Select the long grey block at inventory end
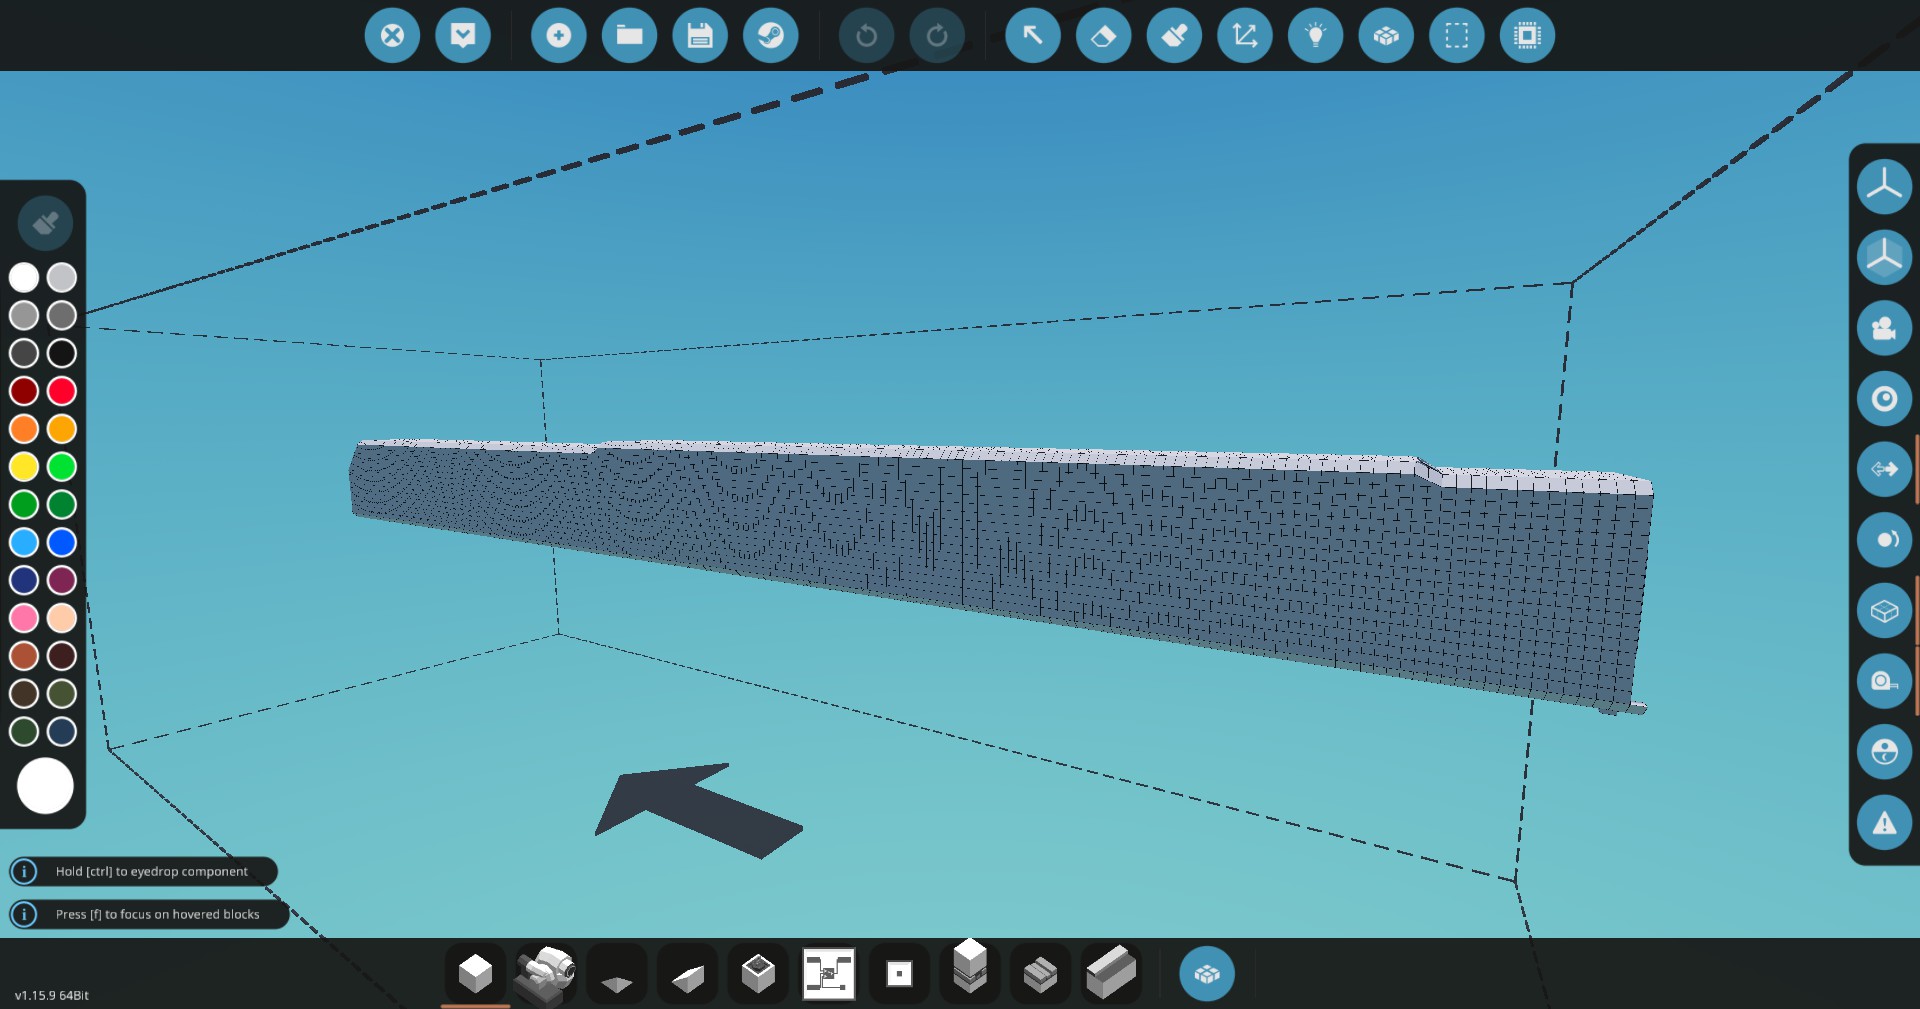This screenshot has height=1009, width=1920. pyautogui.click(x=1111, y=974)
